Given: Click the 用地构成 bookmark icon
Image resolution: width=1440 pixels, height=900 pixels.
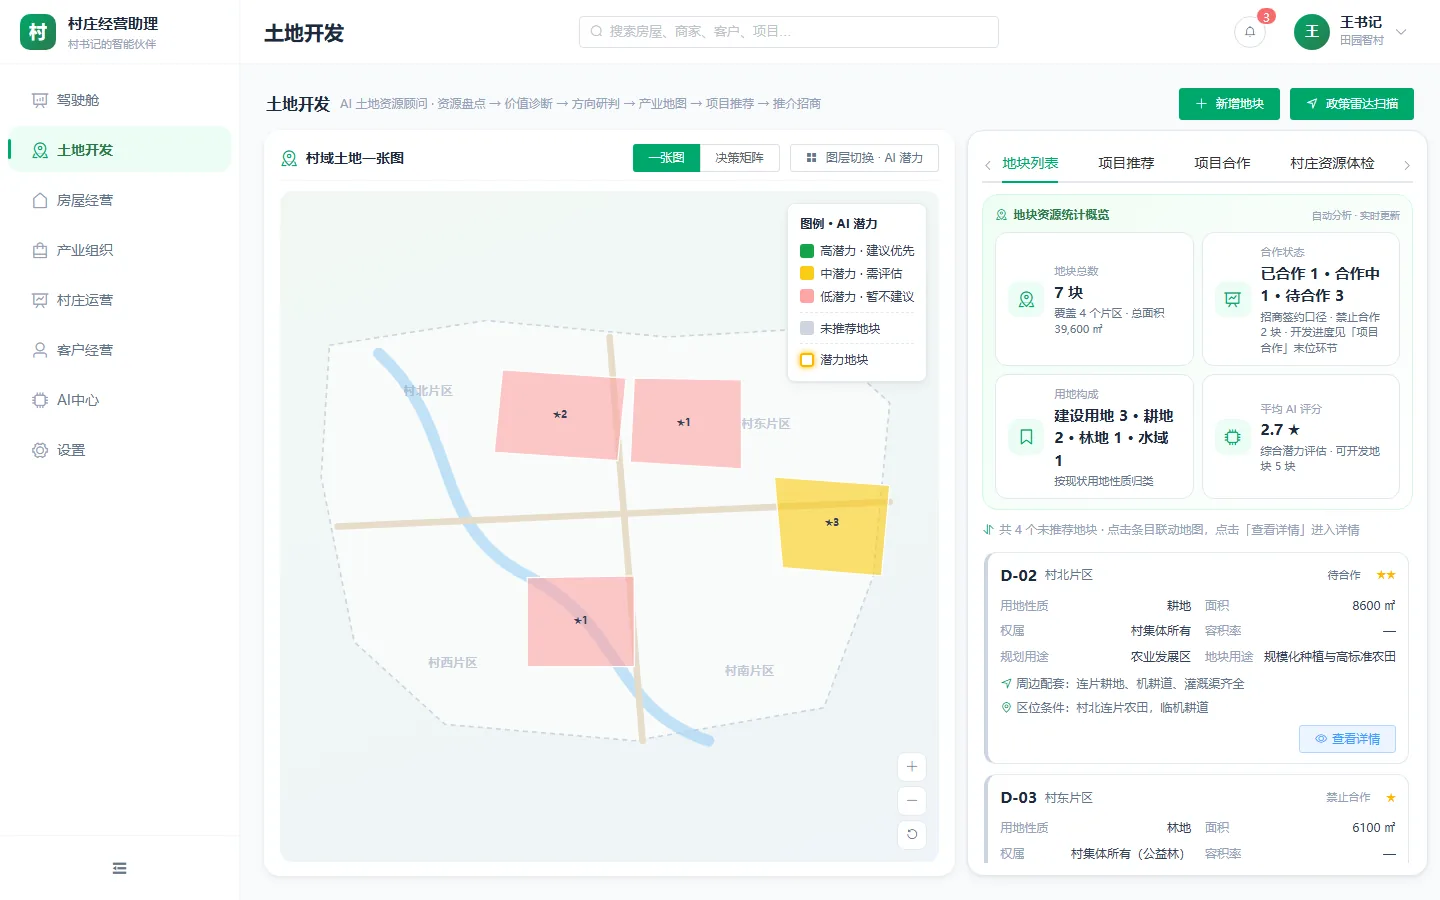Looking at the screenshot, I should 1026,437.
